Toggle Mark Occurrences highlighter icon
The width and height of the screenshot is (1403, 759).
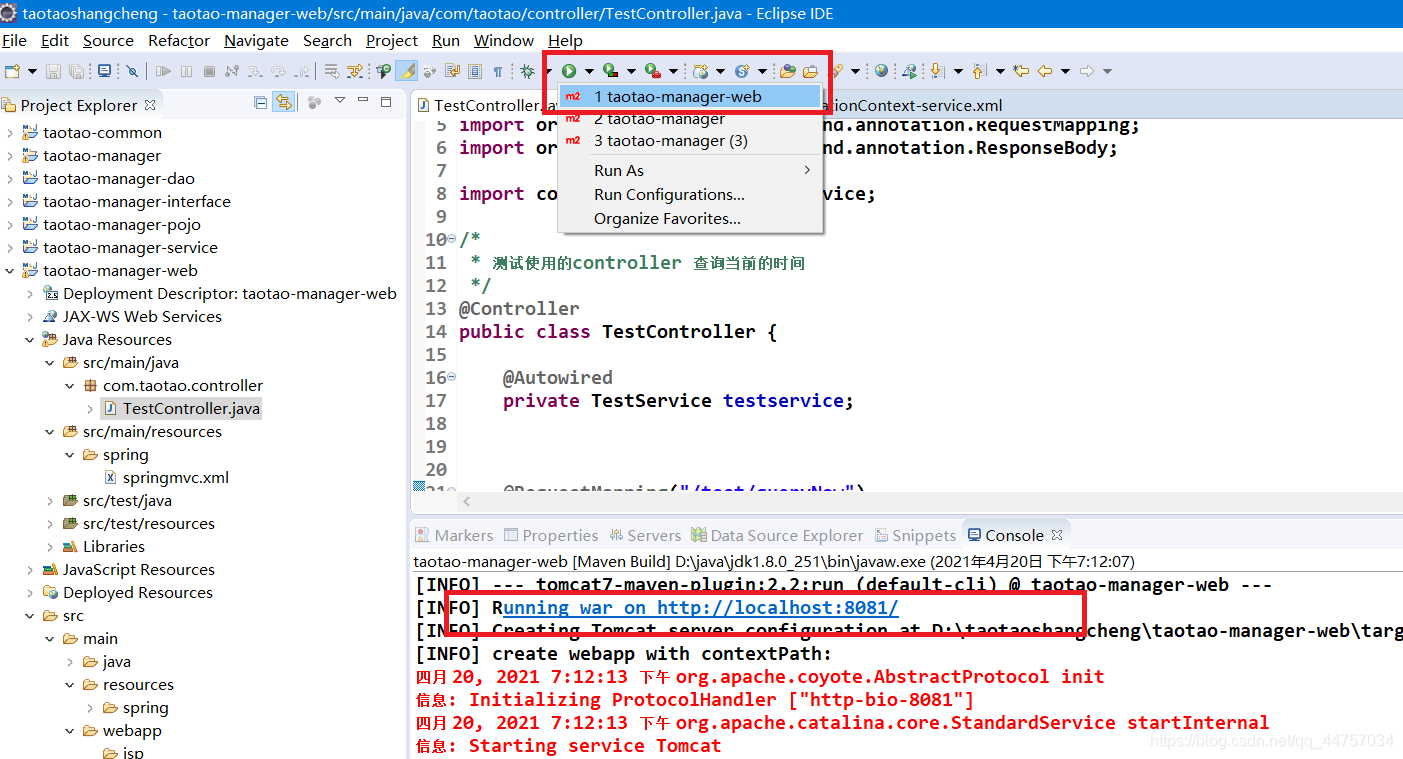coord(407,71)
